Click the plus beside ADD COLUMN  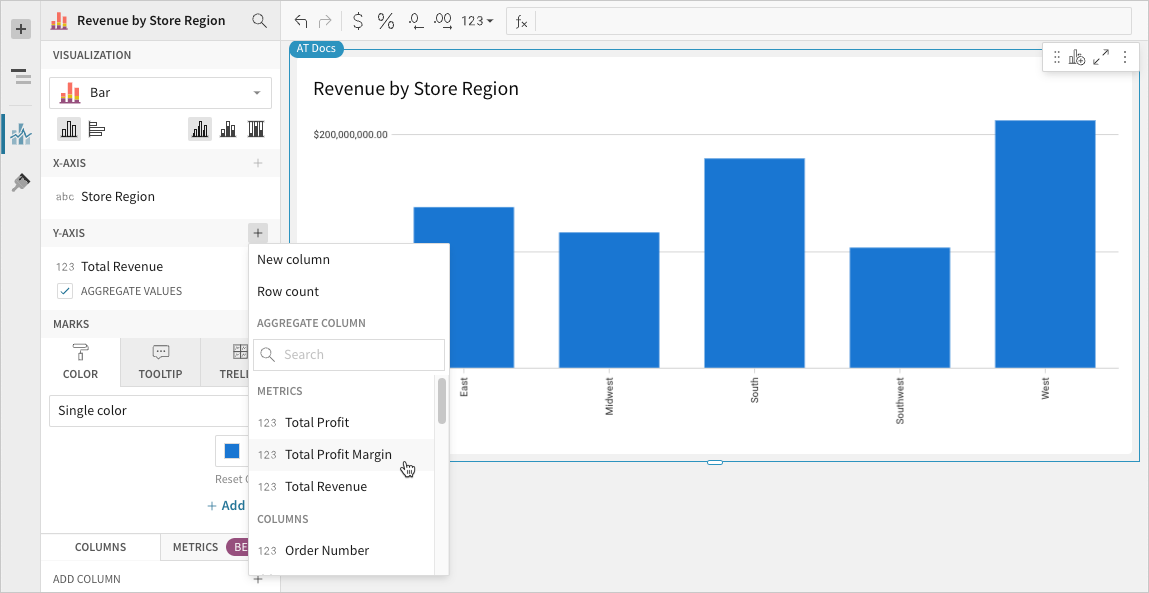click(258, 579)
